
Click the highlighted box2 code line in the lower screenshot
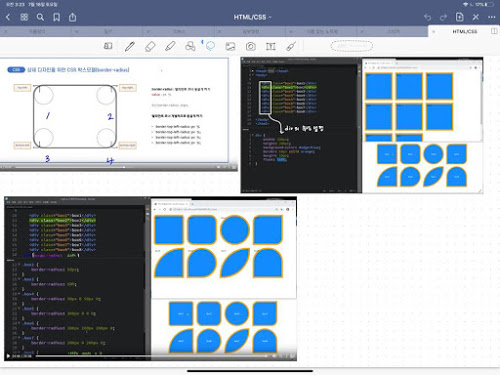click(x=62, y=220)
